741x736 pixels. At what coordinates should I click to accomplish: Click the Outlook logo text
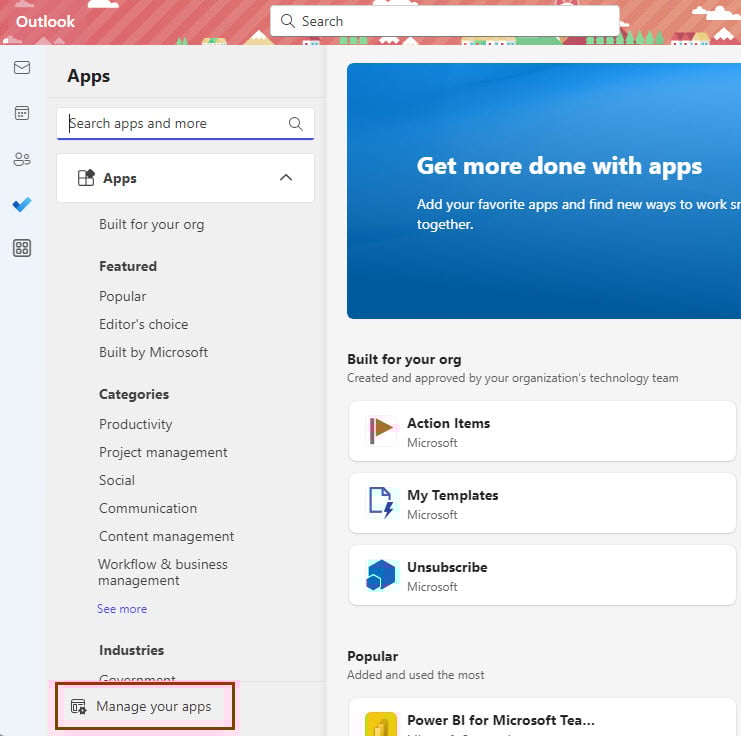point(45,21)
